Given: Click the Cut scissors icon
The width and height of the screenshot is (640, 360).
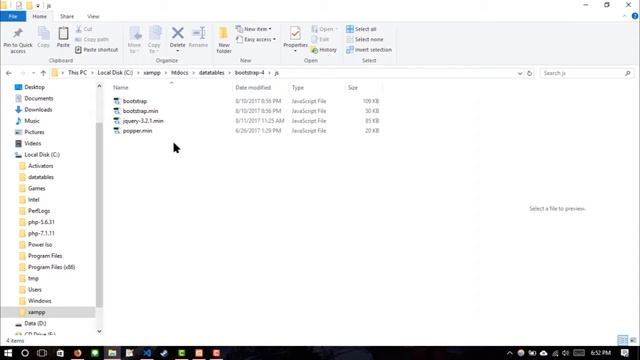Looking at the screenshot, I should 84,29.
